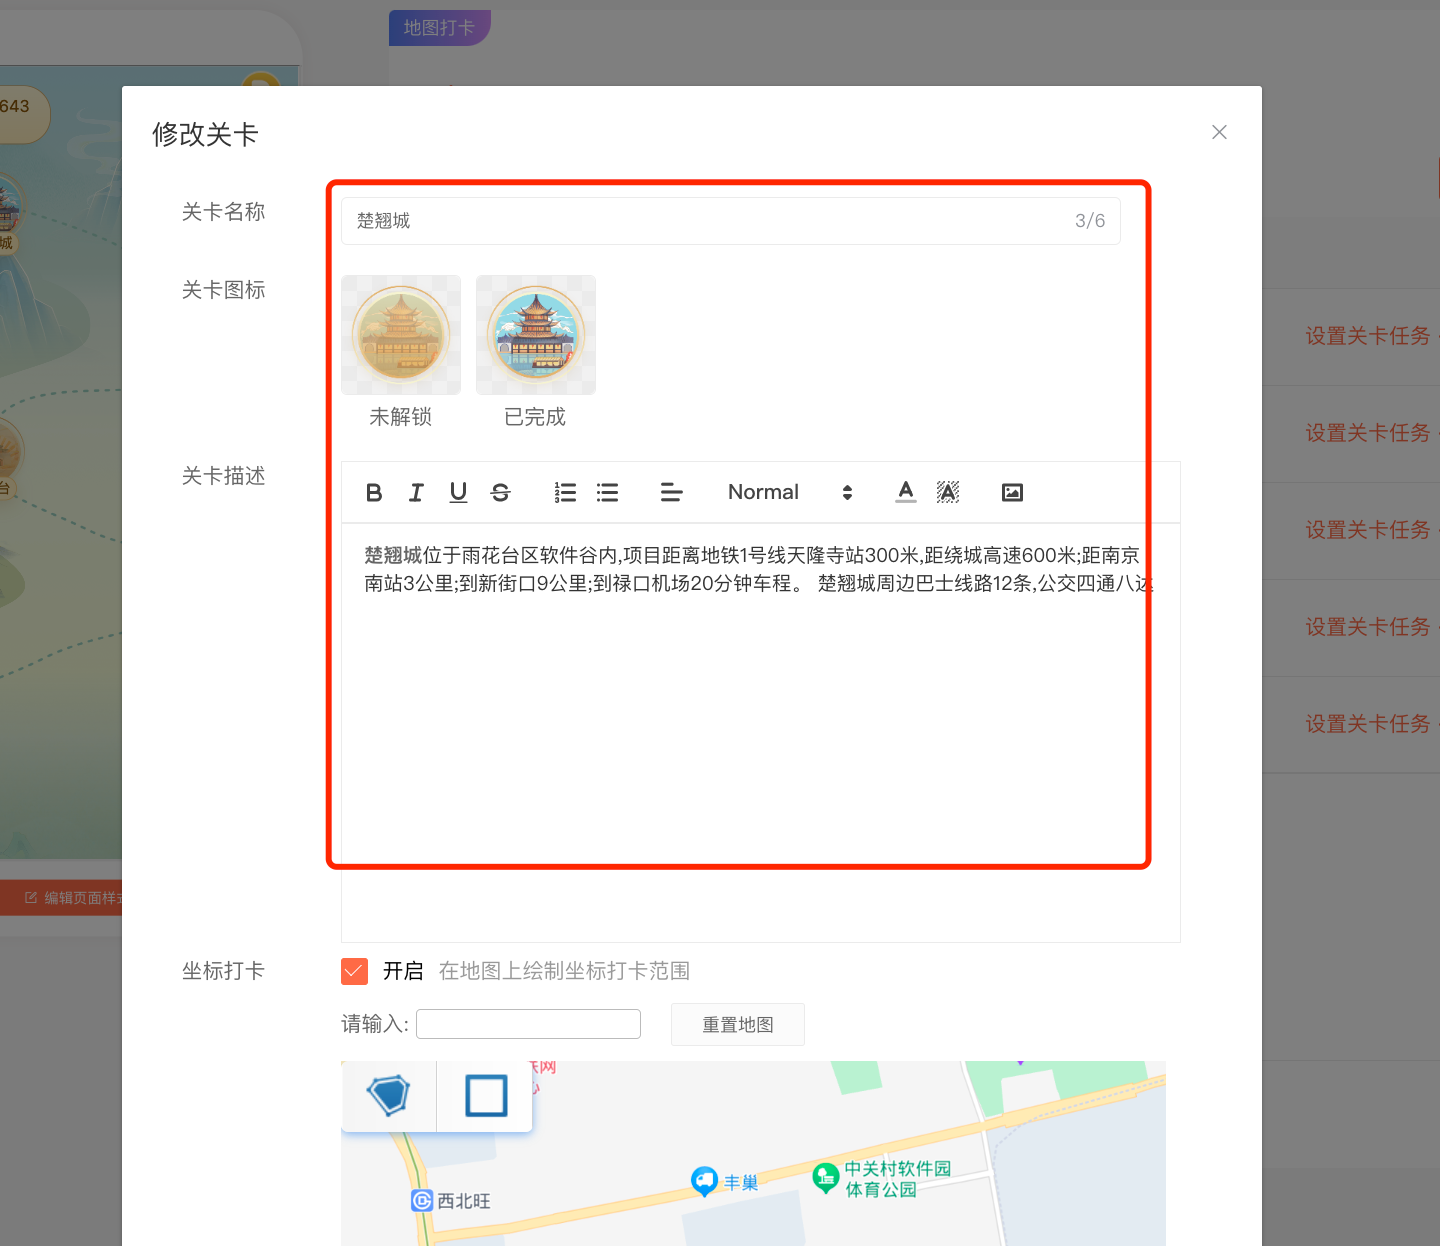Viewport: 1440px width, 1246px height.
Task: Click the 未解锁 caption under the icon
Action: [x=400, y=417]
